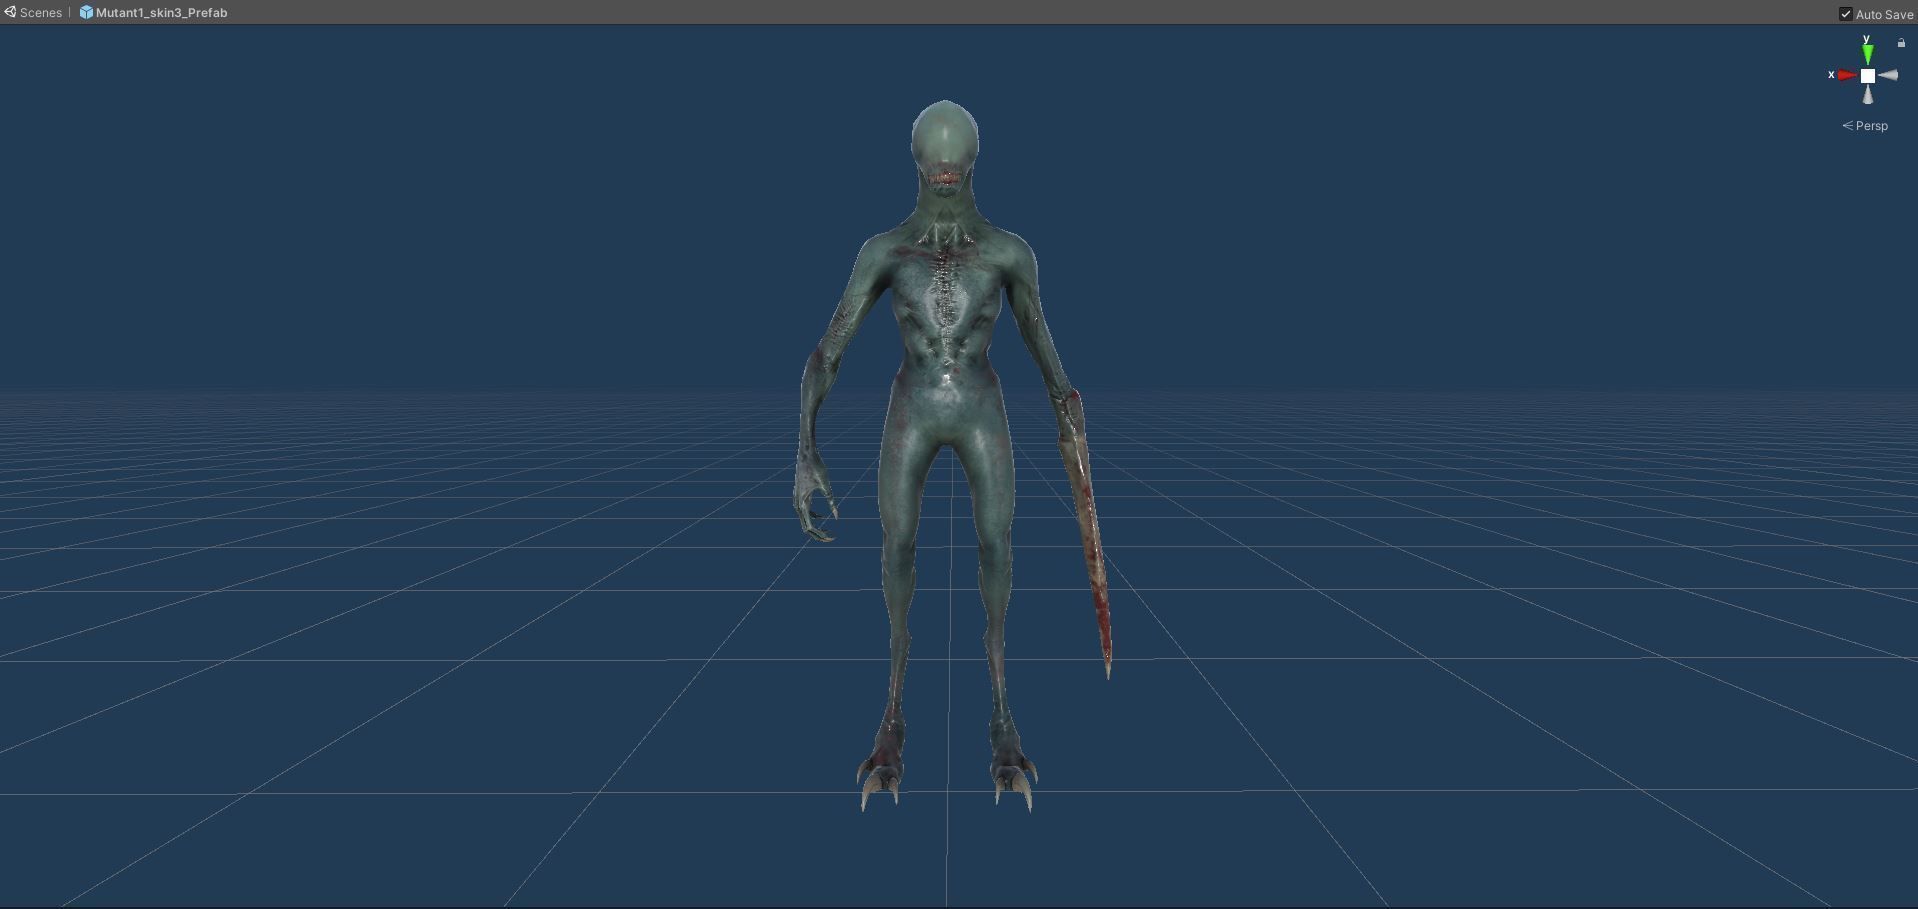Screen dimensions: 1918x909
Task: Click the back arrow icon beside Scenes
Action: [x=10, y=12]
